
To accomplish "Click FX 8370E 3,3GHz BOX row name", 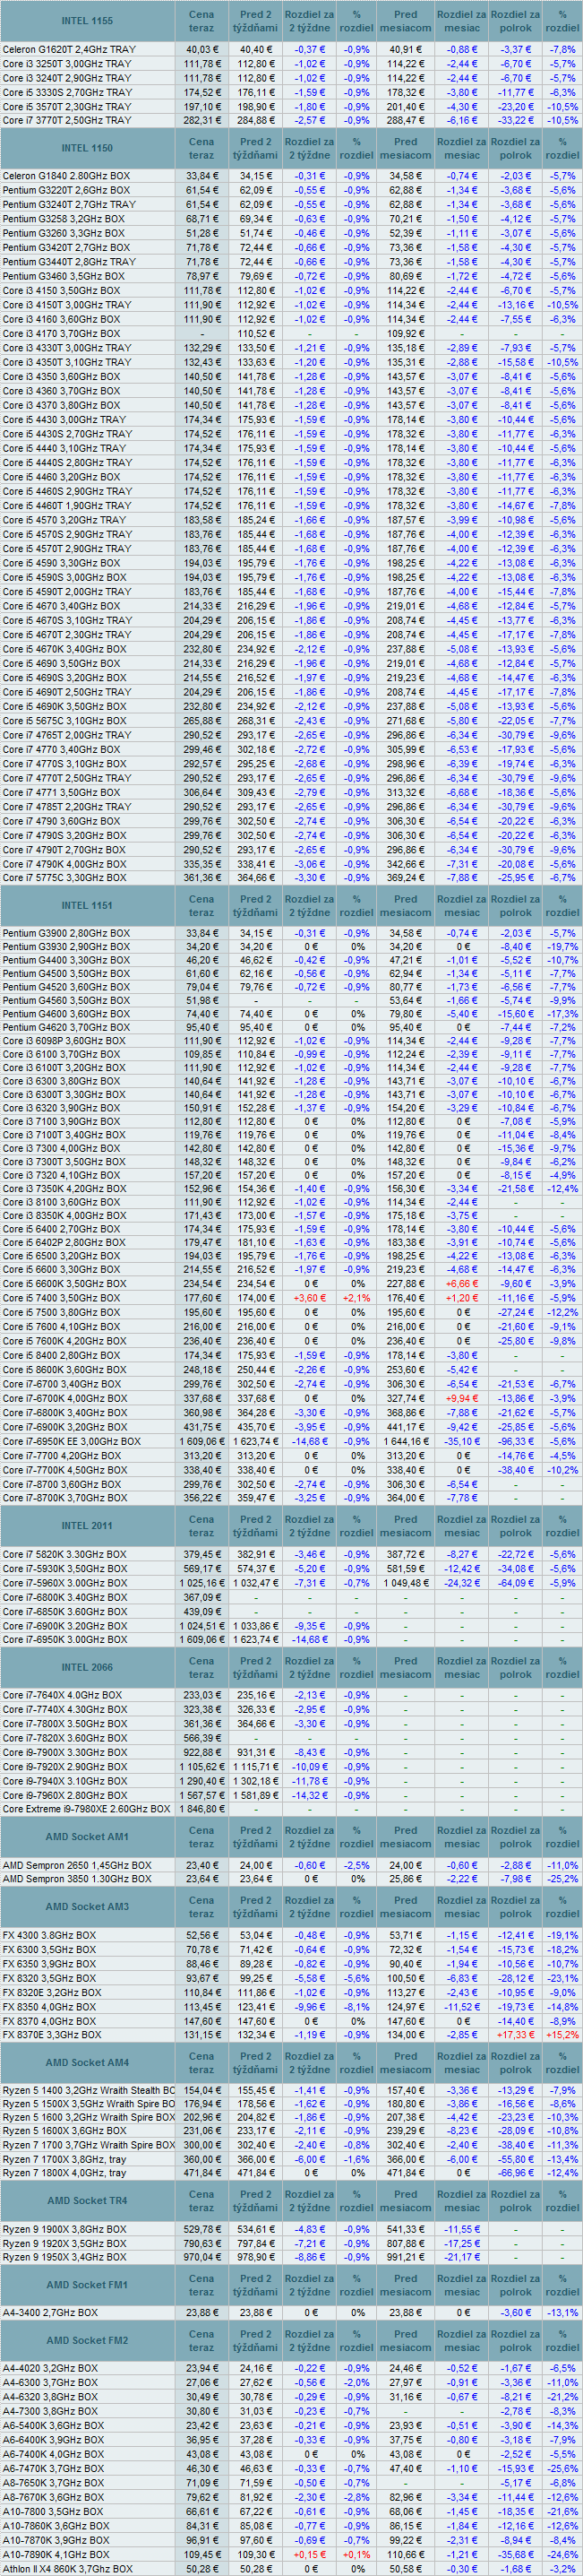I will point(52,2034).
